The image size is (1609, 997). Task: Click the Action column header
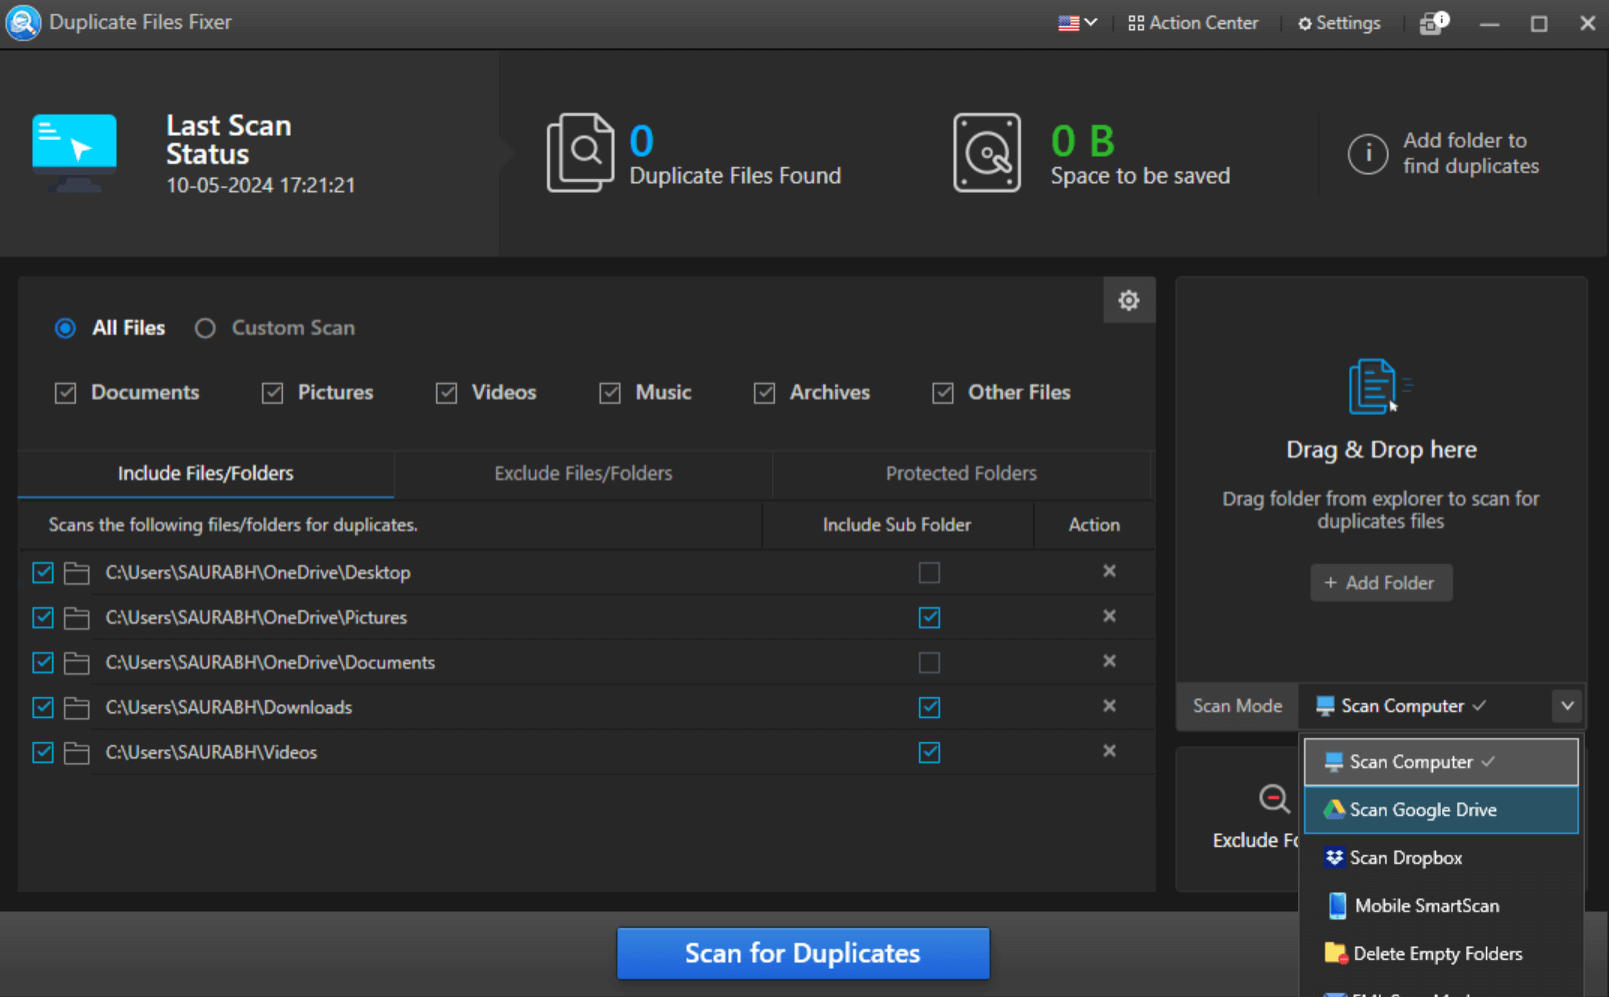tap(1094, 525)
